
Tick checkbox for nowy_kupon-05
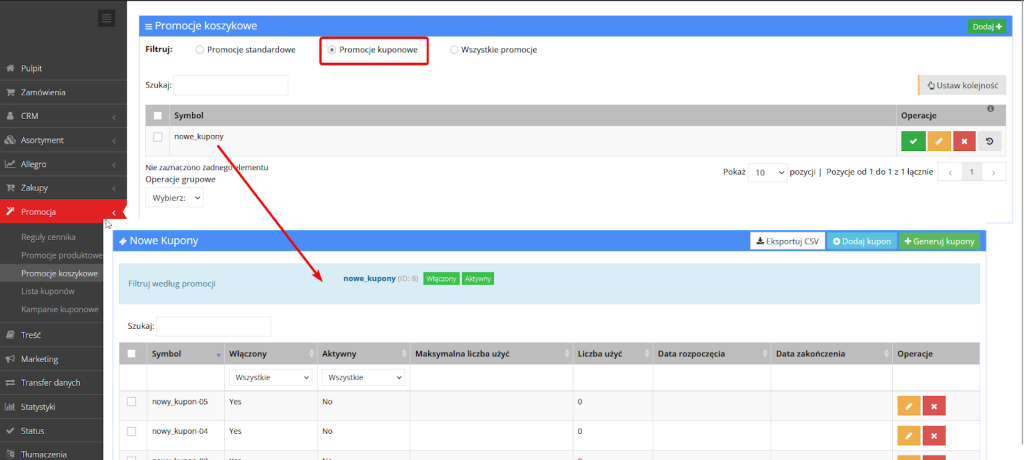pyautogui.click(x=131, y=402)
